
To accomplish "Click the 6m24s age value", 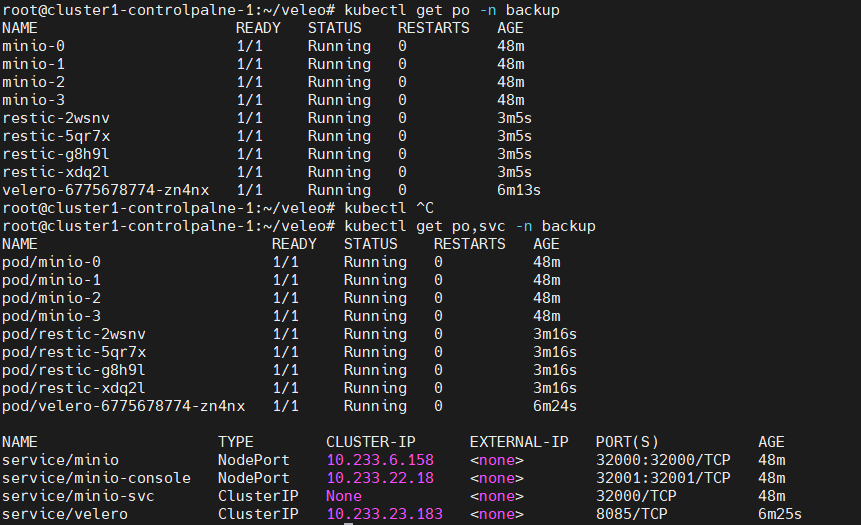I will (x=555, y=406).
